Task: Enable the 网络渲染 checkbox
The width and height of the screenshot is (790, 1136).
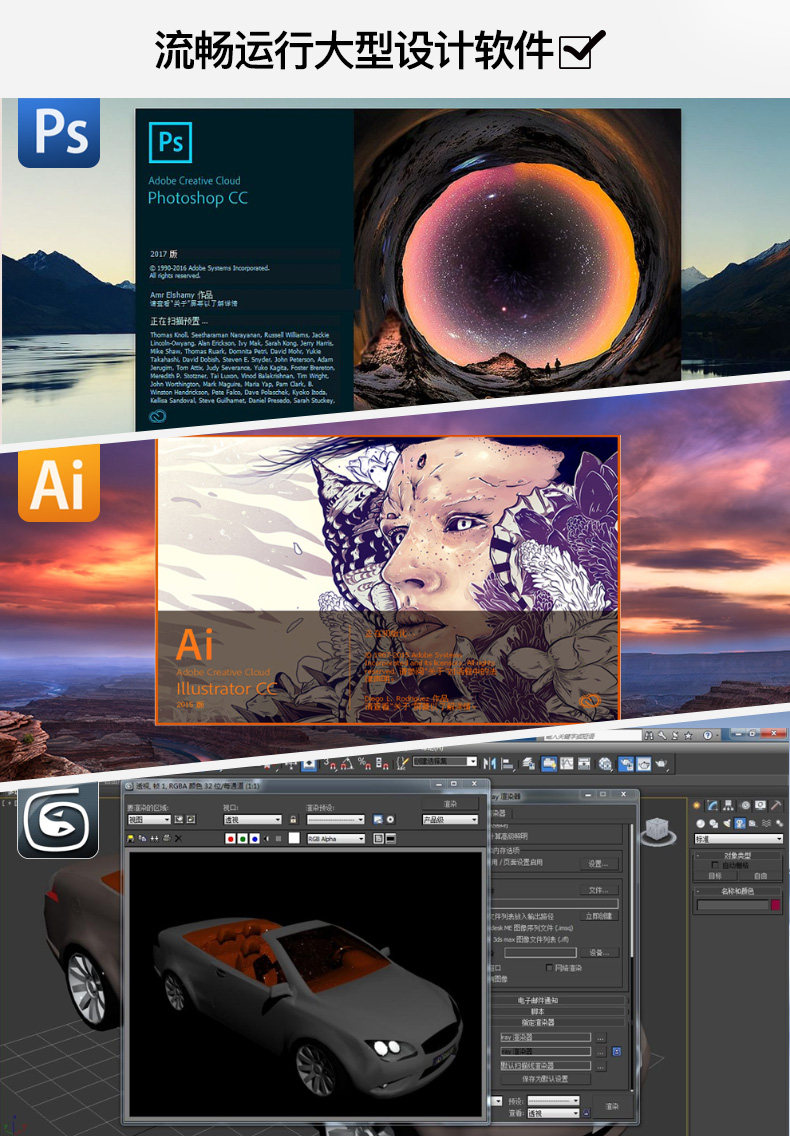Action: tap(549, 967)
